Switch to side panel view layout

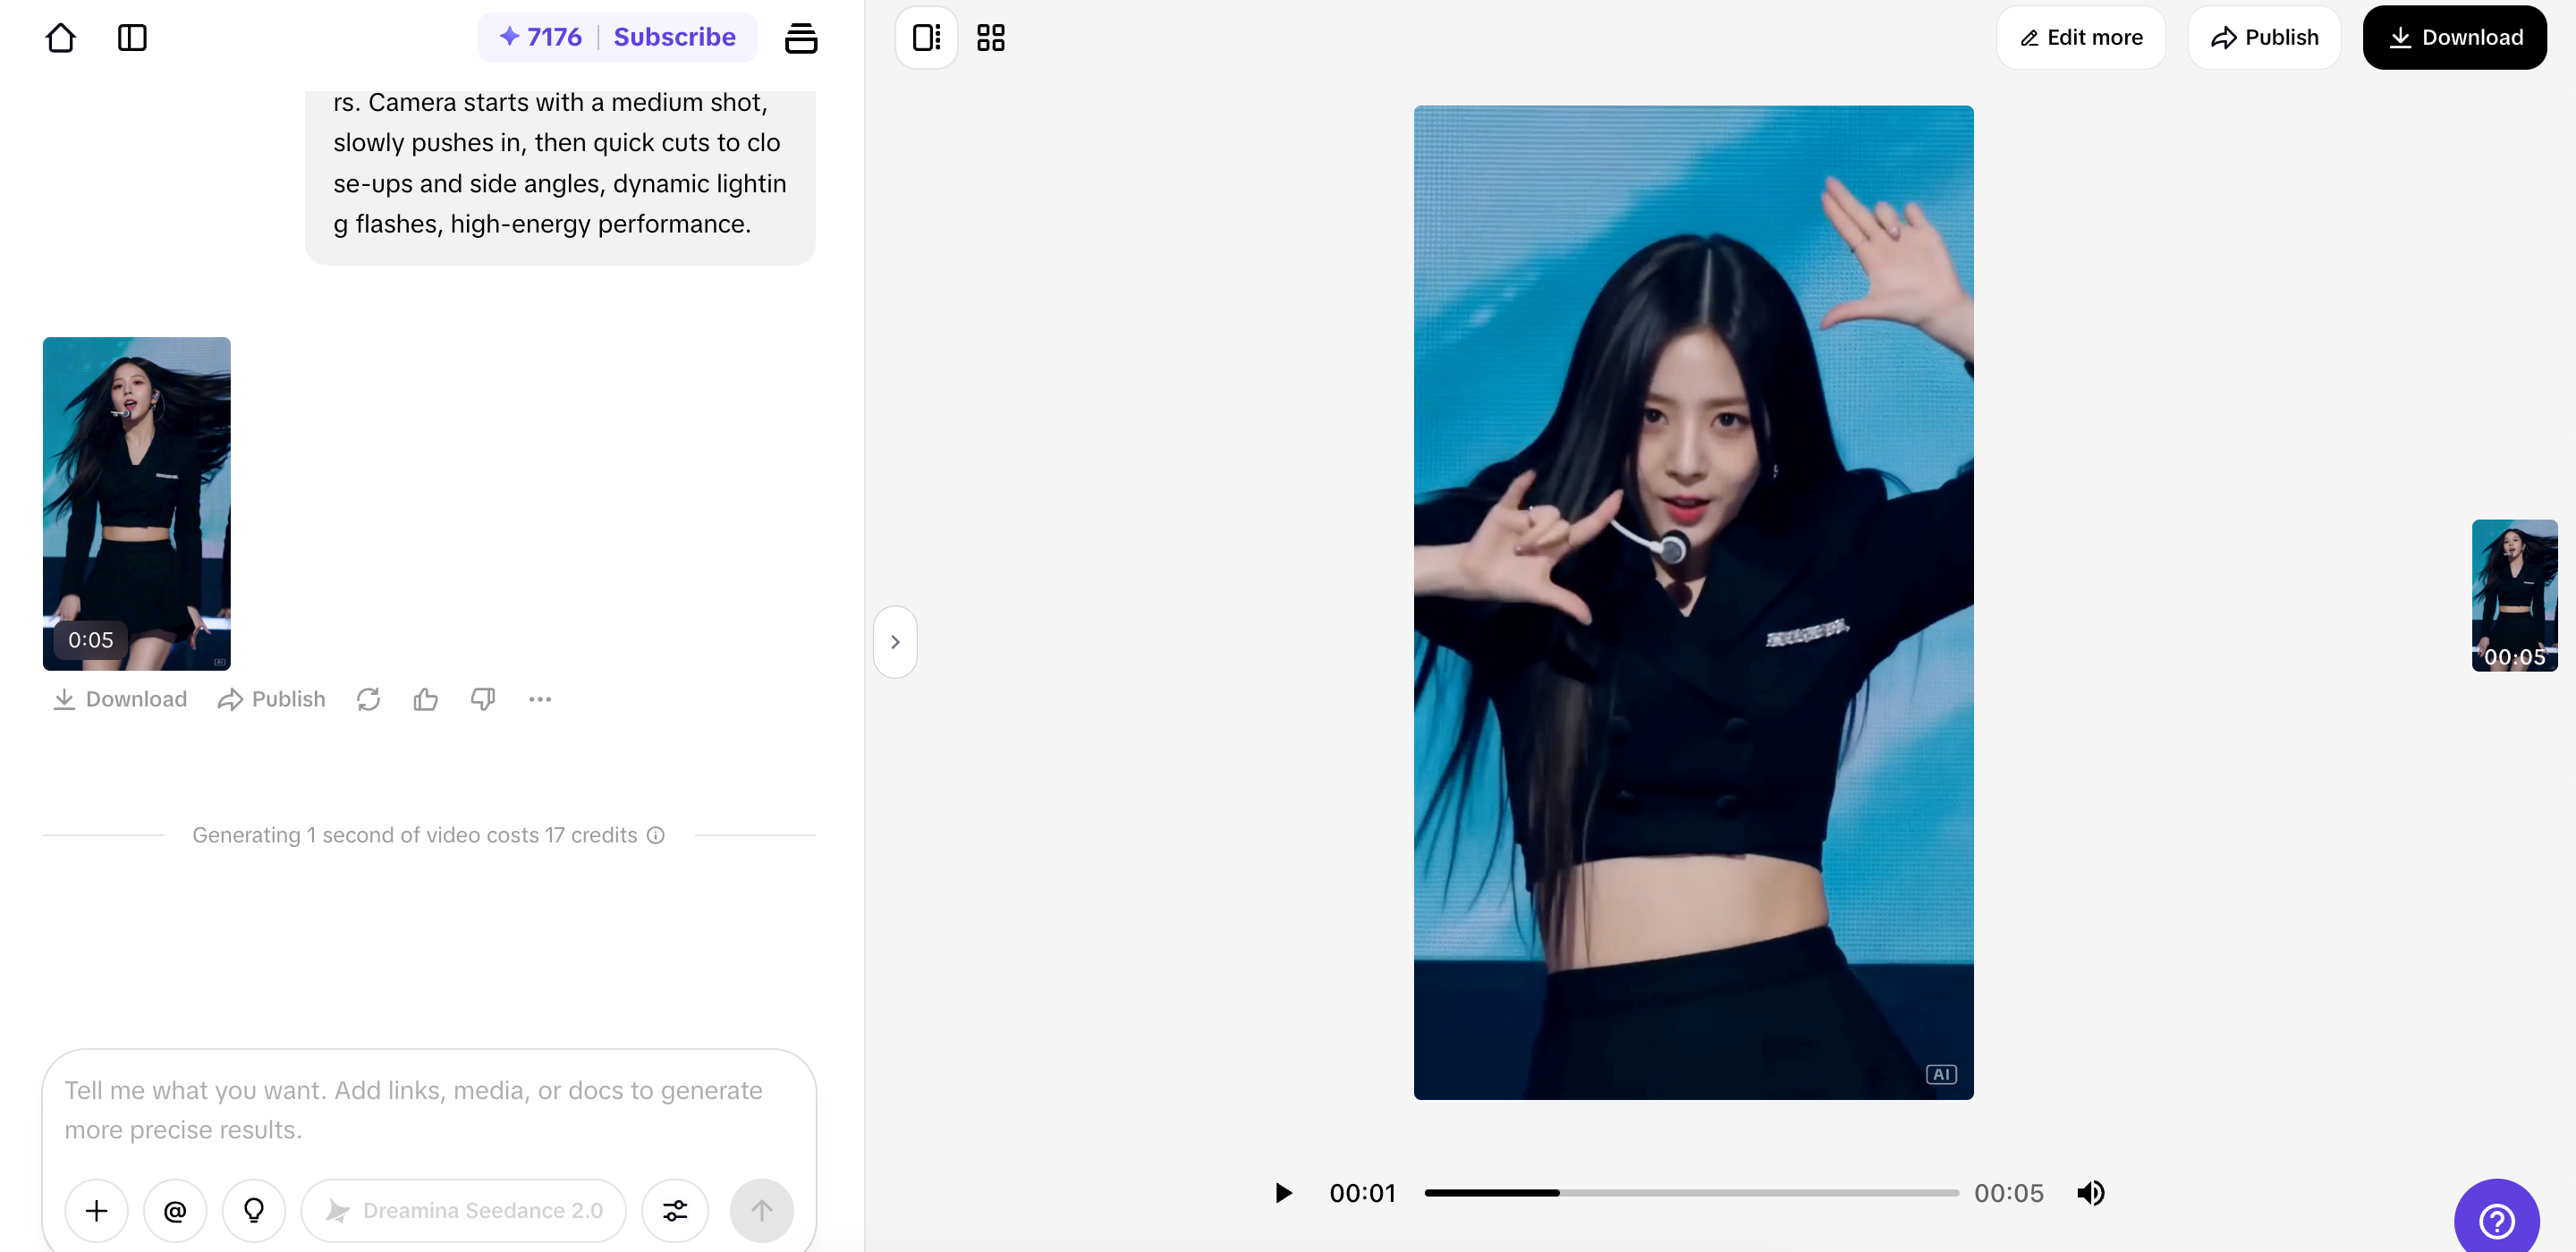926,38
